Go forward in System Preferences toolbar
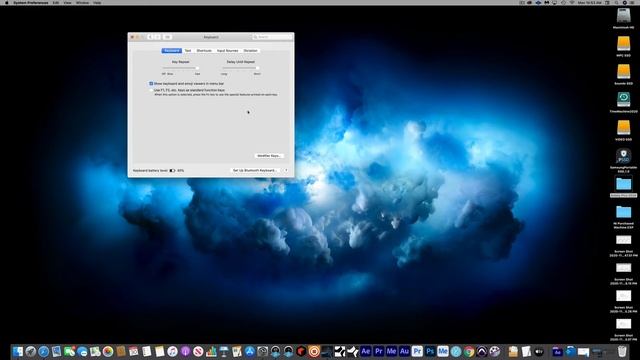Image resolution: width=640 pixels, height=360 pixels. click(x=157, y=37)
